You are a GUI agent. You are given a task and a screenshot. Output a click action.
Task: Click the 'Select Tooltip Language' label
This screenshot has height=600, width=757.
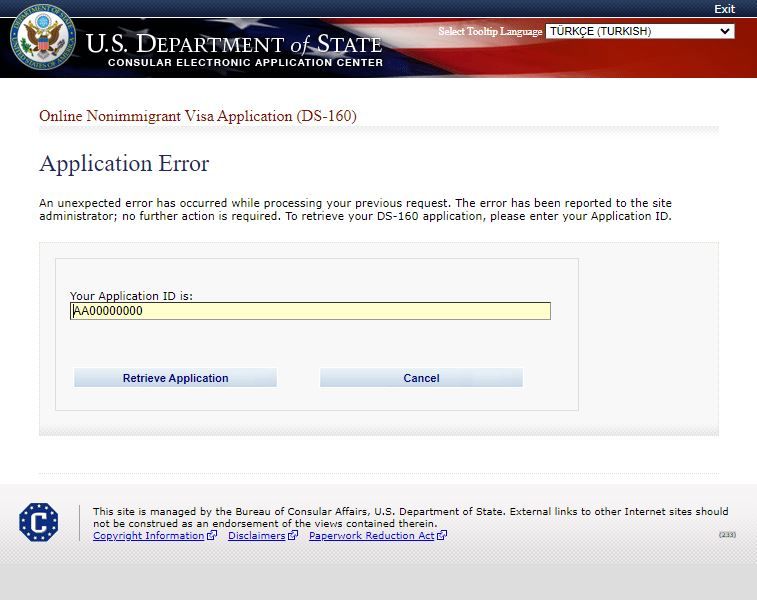click(490, 31)
